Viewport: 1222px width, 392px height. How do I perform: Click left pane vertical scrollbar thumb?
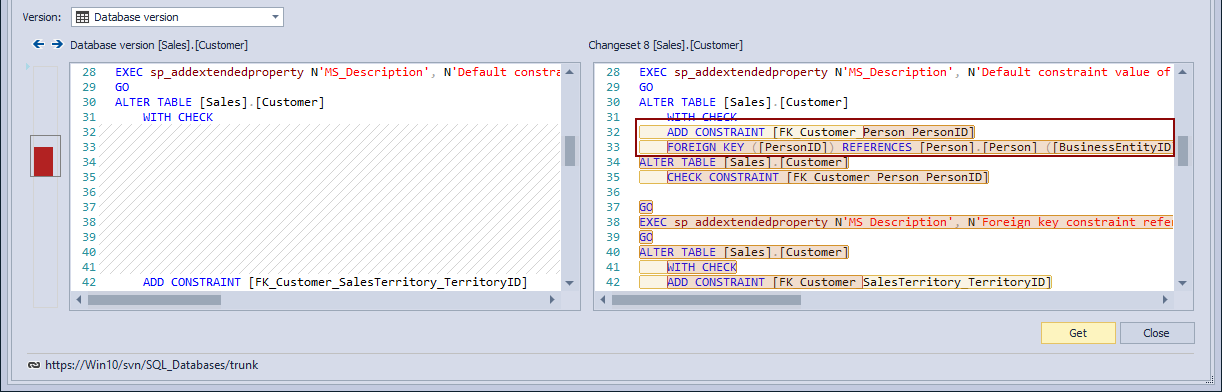[x=570, y=150]
